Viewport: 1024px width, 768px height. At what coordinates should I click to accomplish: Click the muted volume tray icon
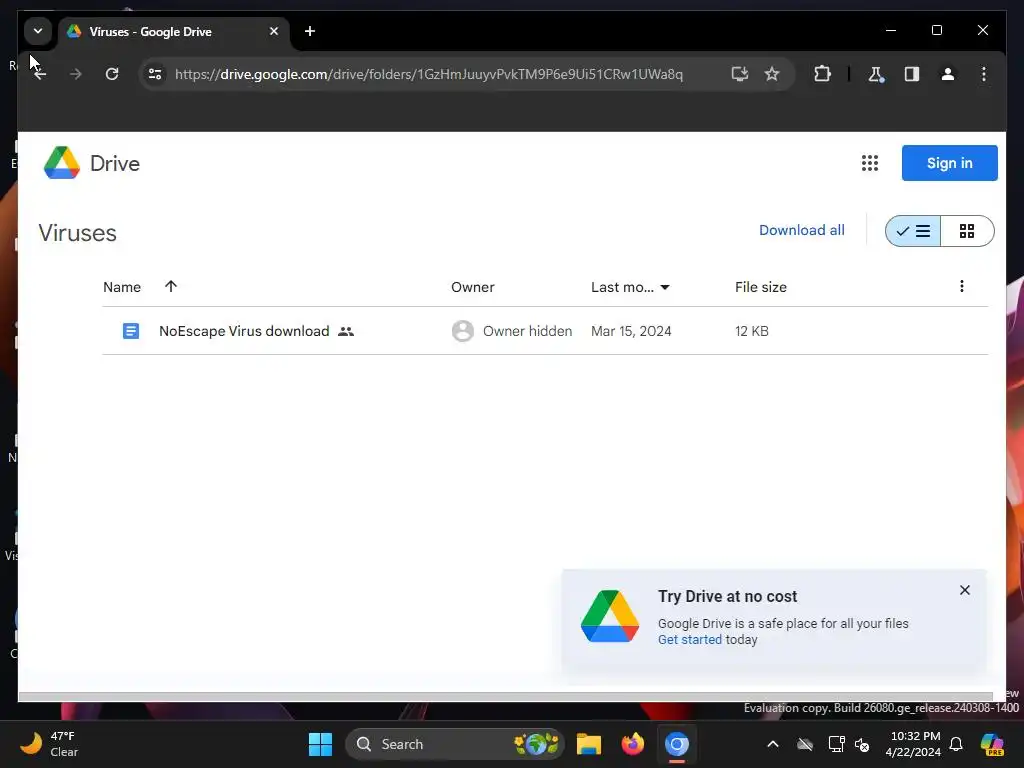pyautogui.click(x=862, y=744)
